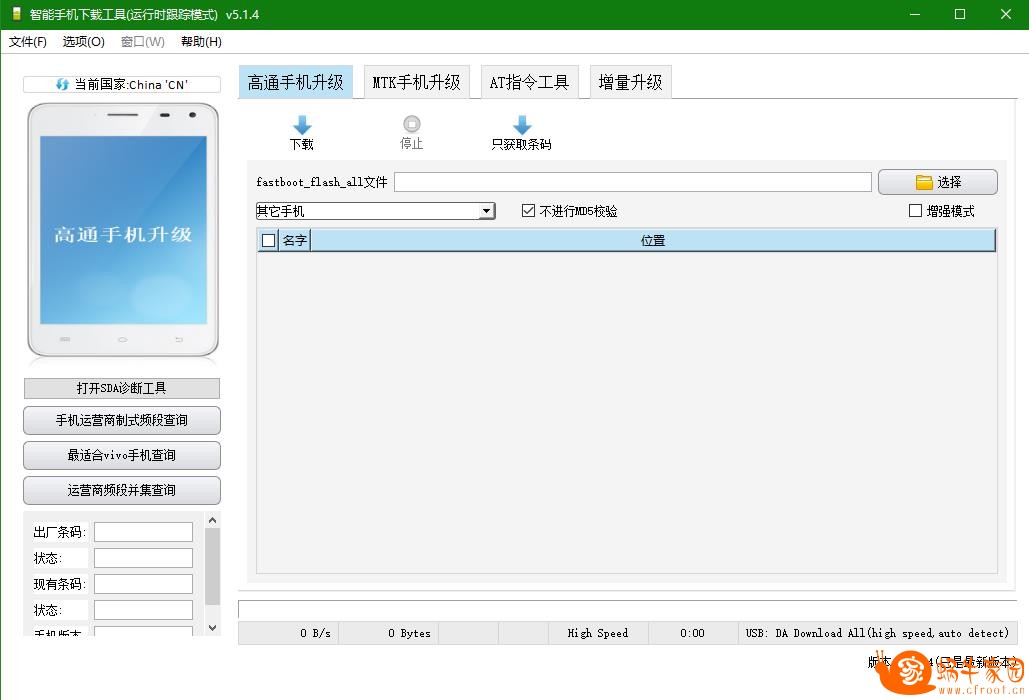
Task: Click the 出厂条码 input field
Action: tap(143, 532)
